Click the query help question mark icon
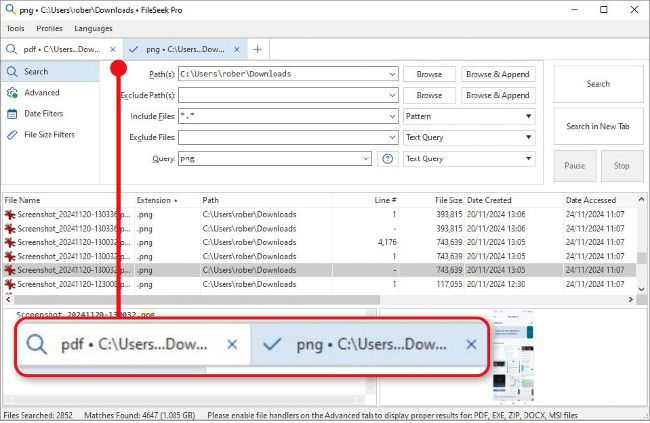Viewport: 650px width, 423px height. (389, 159)
